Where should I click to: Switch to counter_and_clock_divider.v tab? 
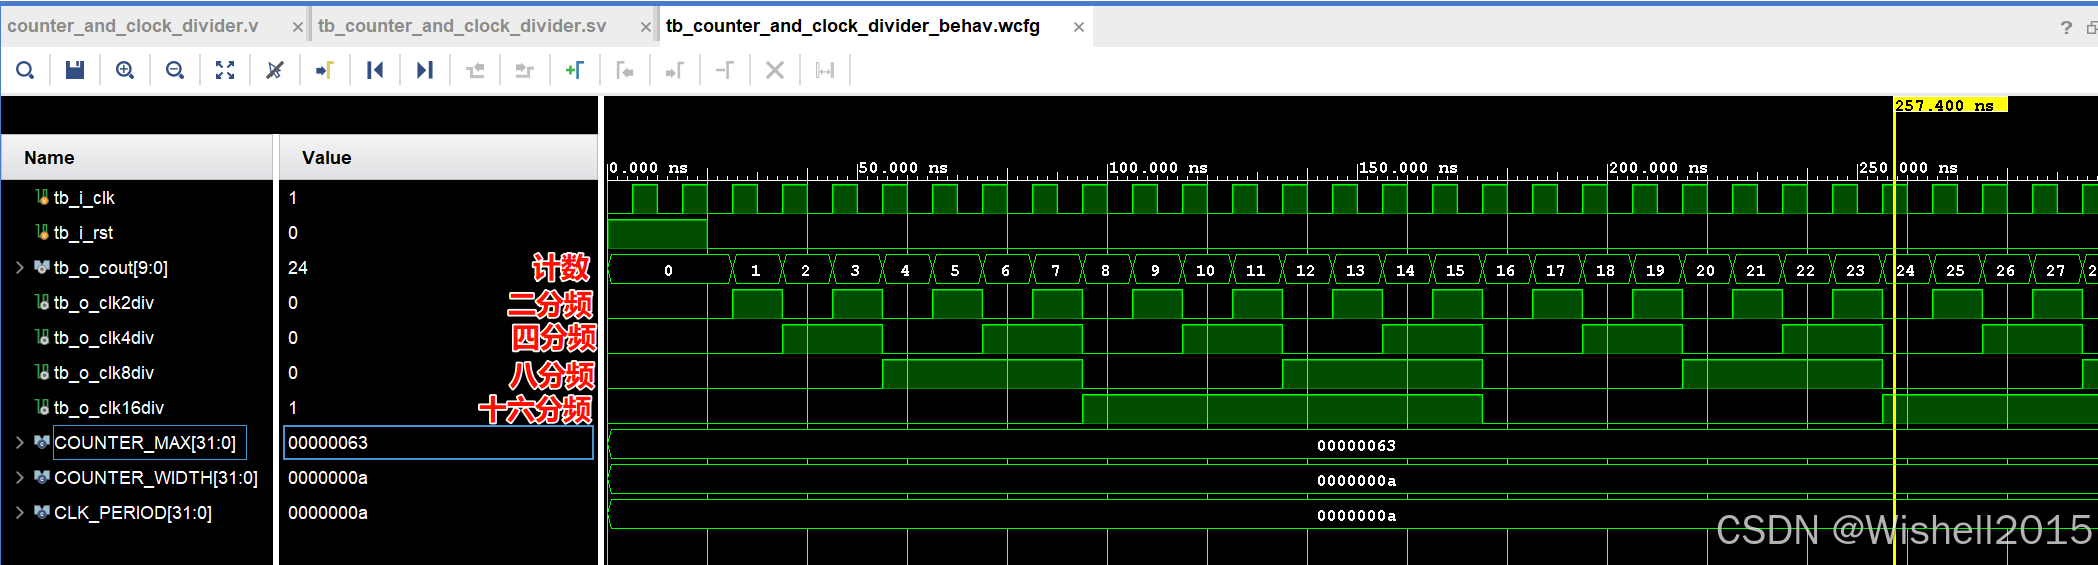tap(133, 26)
